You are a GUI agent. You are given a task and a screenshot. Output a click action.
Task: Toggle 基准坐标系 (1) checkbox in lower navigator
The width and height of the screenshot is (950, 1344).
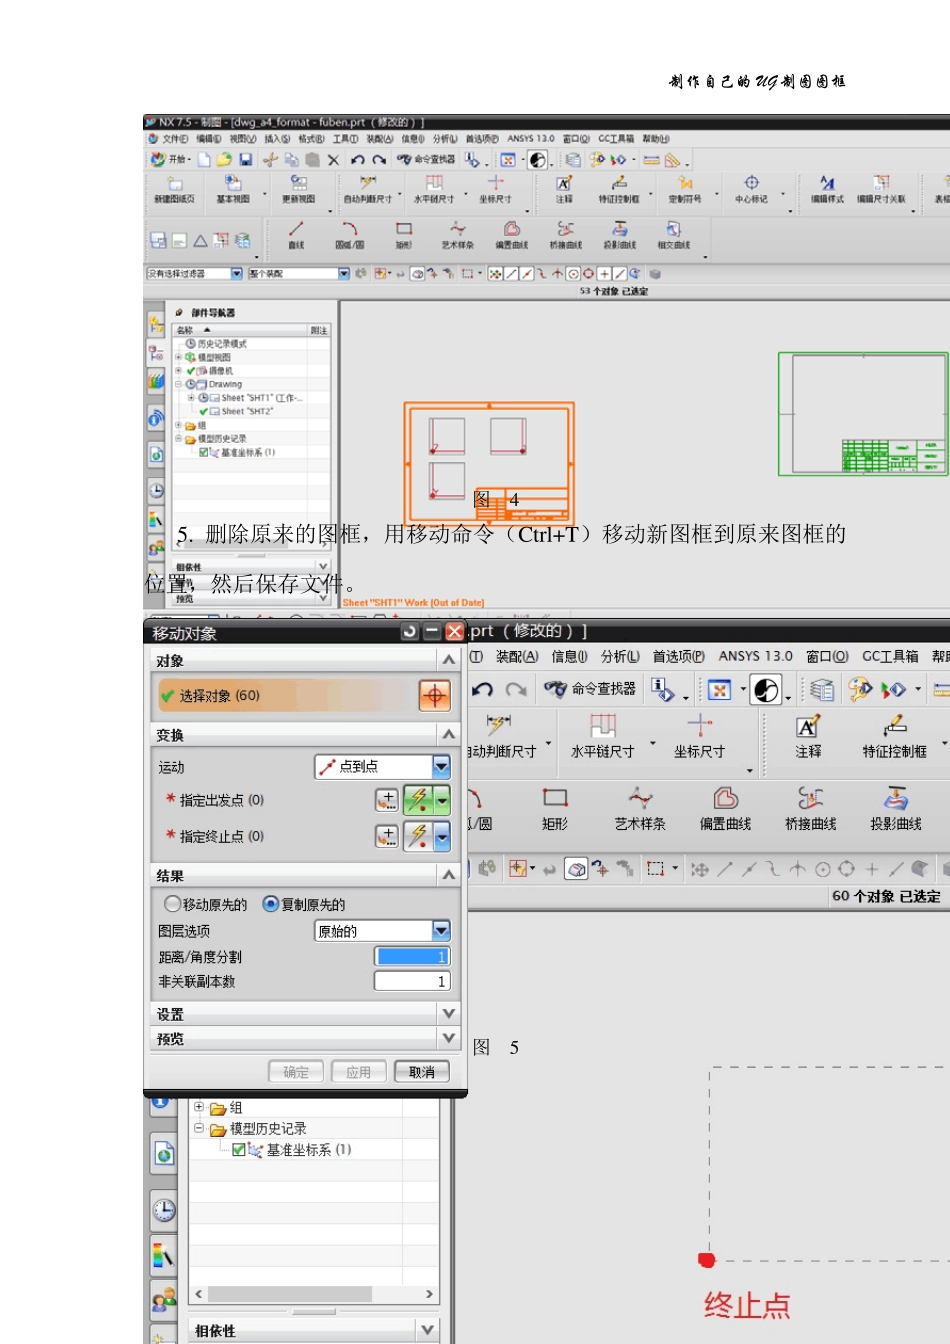239,1150
